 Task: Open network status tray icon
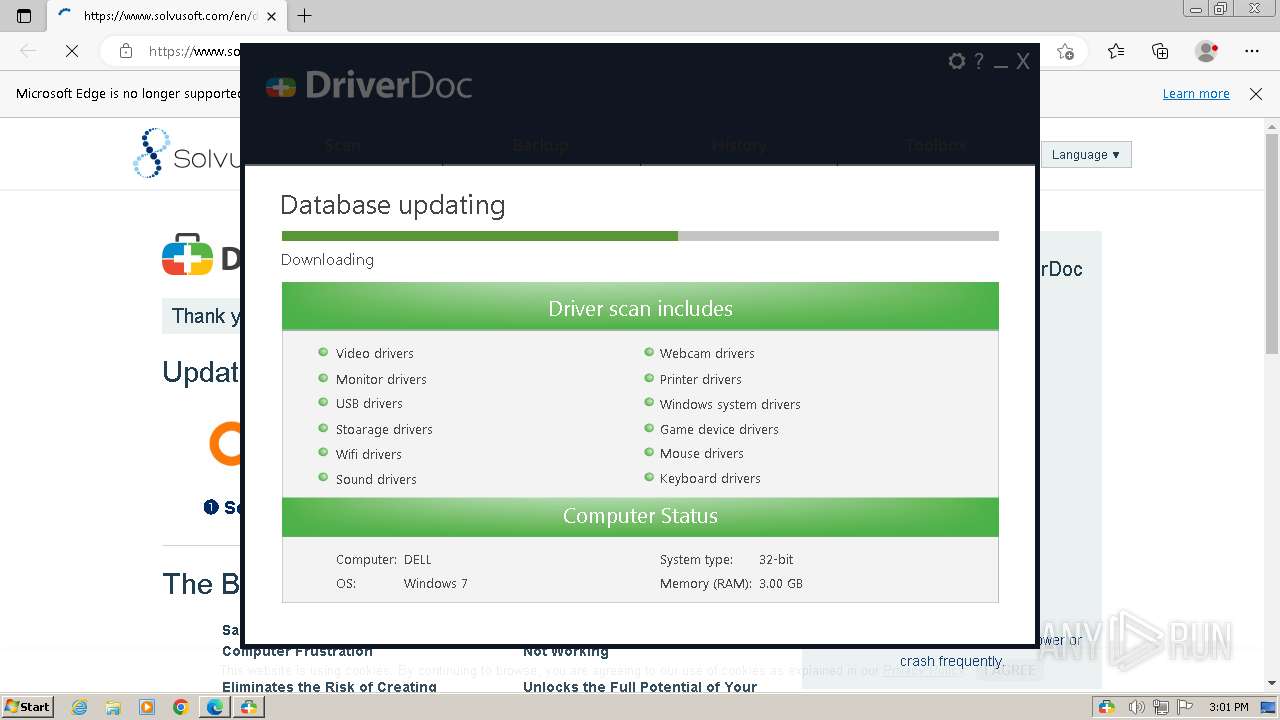pos(1161,707)
